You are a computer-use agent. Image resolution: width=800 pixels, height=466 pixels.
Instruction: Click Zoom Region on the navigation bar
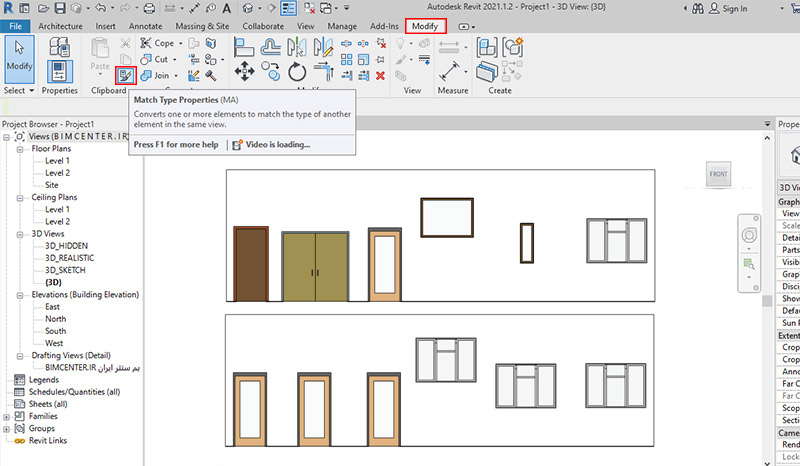[x=749, y=264]
